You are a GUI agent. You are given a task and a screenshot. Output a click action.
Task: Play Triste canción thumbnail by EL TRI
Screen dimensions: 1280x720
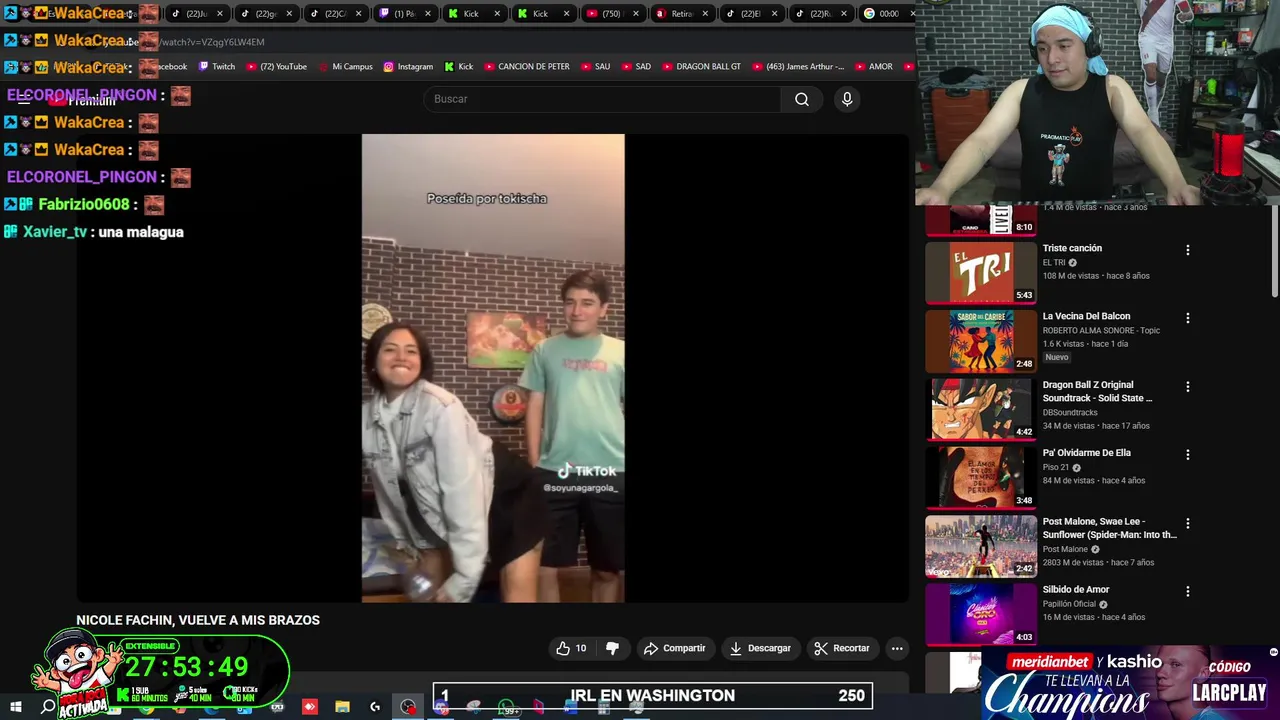coord(981,272)
